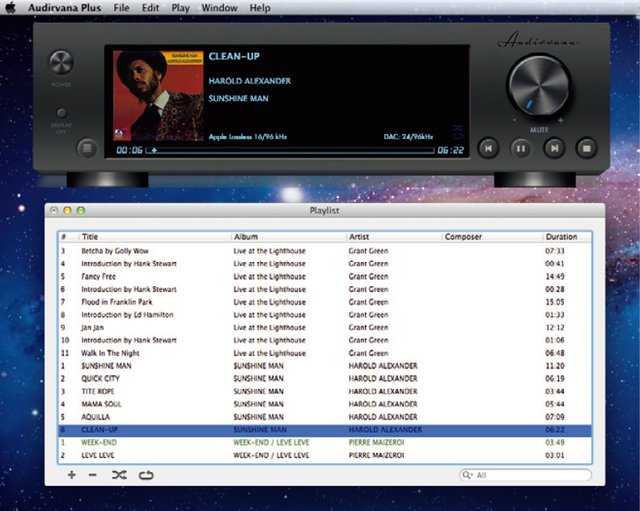Toggle repeat mode in playlist
640x511 pixels.
[x=147, y=475]
